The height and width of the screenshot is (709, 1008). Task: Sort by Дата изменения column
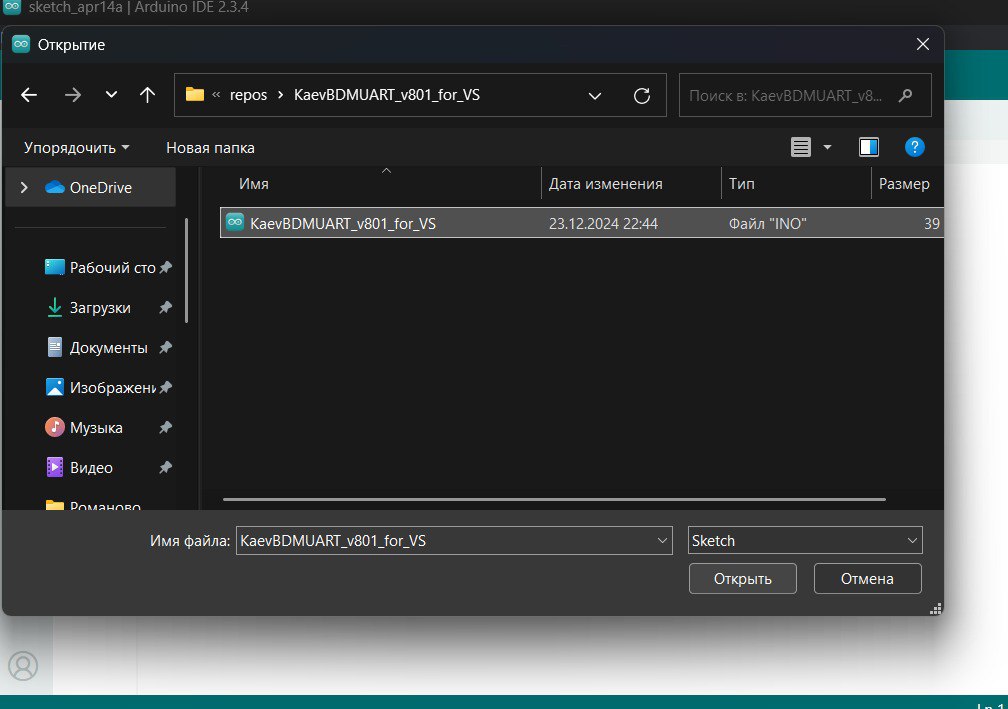[605, 184]
